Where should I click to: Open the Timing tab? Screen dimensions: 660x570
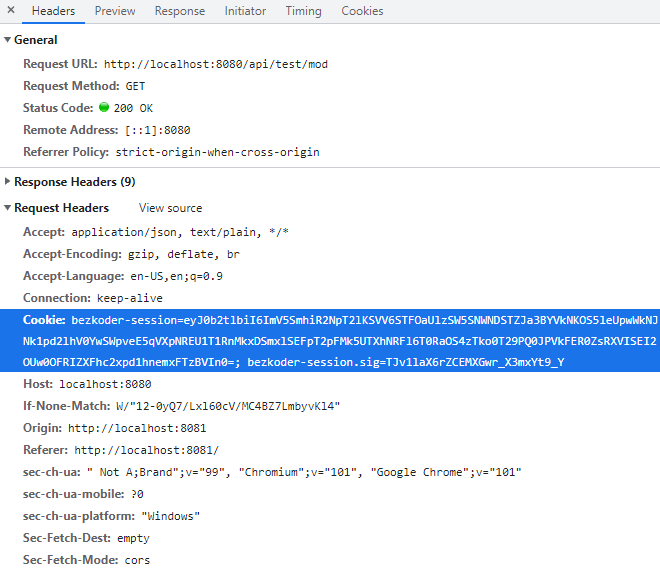(x=303, y=11)
